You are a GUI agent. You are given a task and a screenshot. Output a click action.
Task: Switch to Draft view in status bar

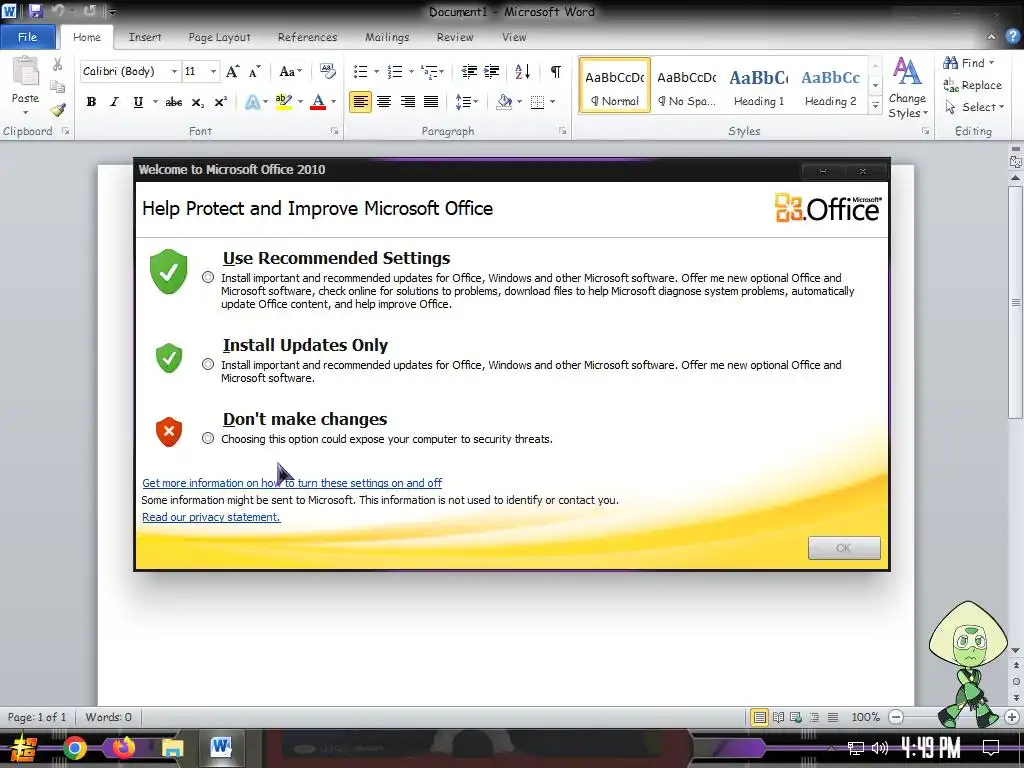(833, 717)
